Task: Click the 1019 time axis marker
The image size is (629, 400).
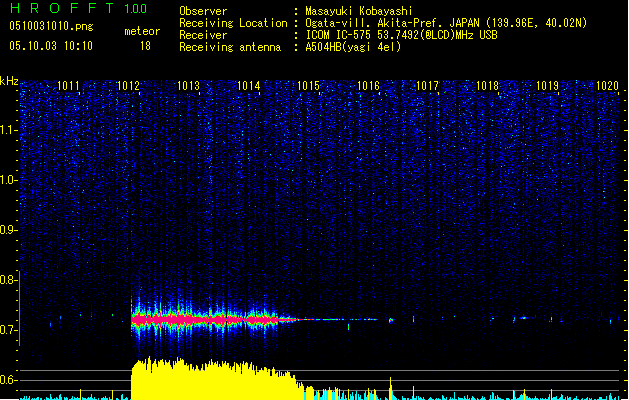Action: tap(548, 86)
